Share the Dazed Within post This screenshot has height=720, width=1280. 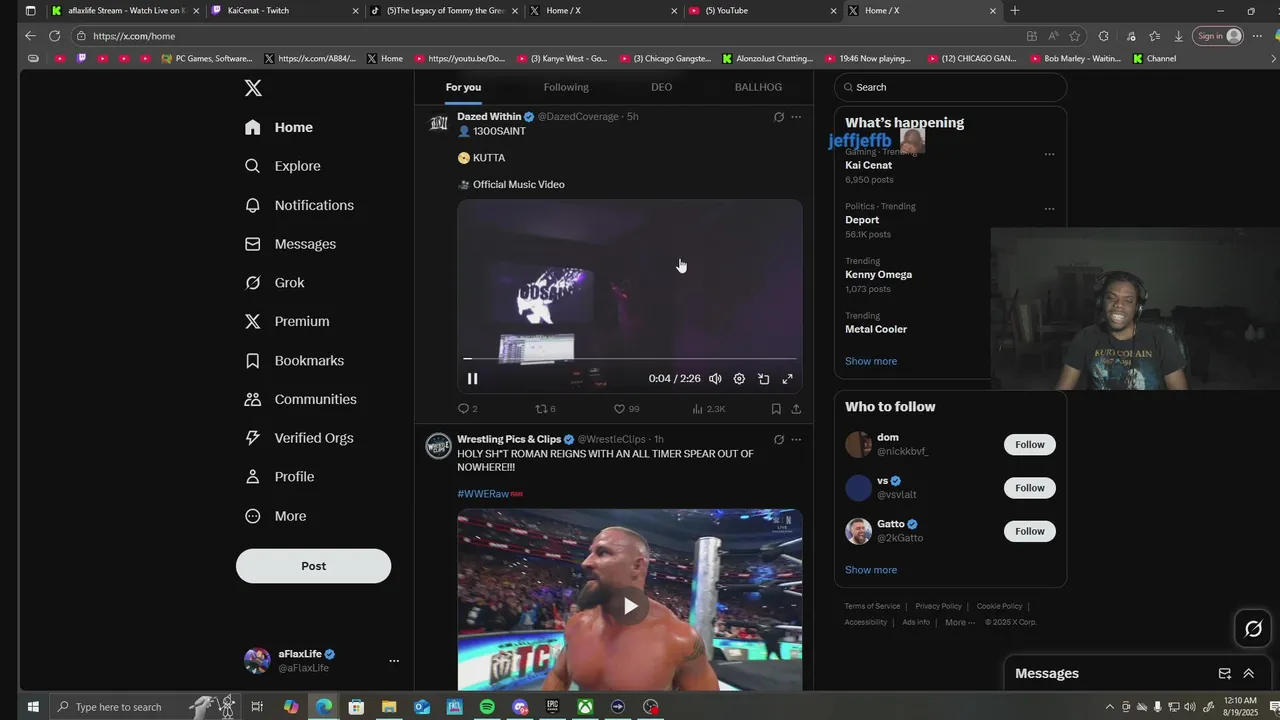(796, 409)
